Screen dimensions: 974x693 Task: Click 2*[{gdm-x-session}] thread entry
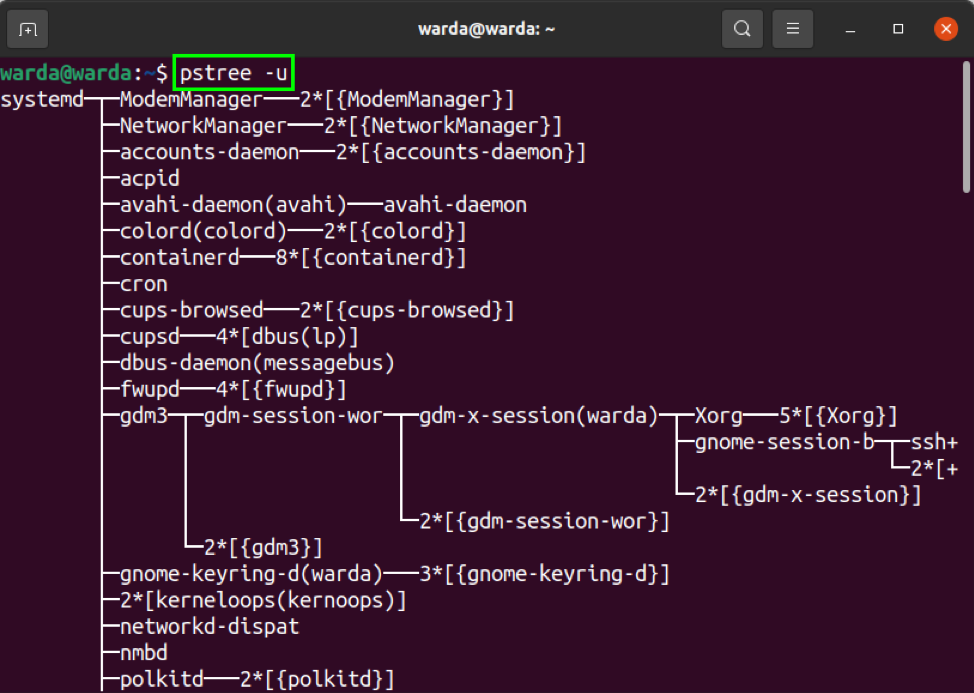[808, 494]
